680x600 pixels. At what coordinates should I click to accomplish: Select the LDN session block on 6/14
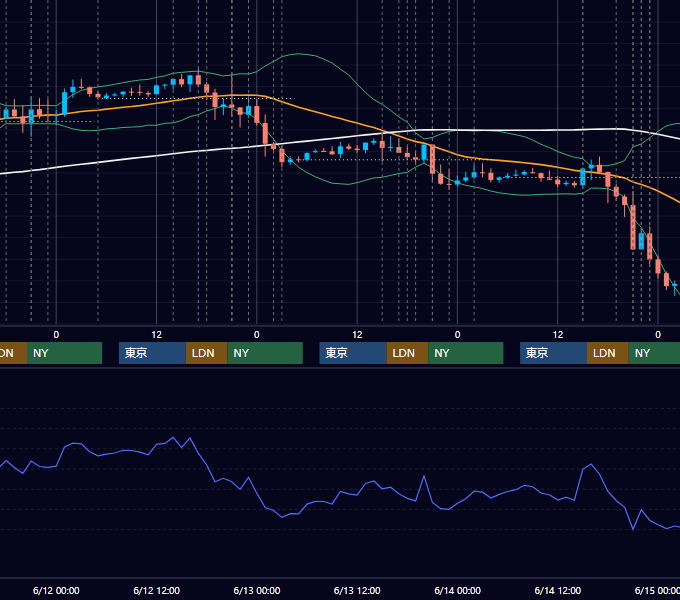tap(608, 353)
